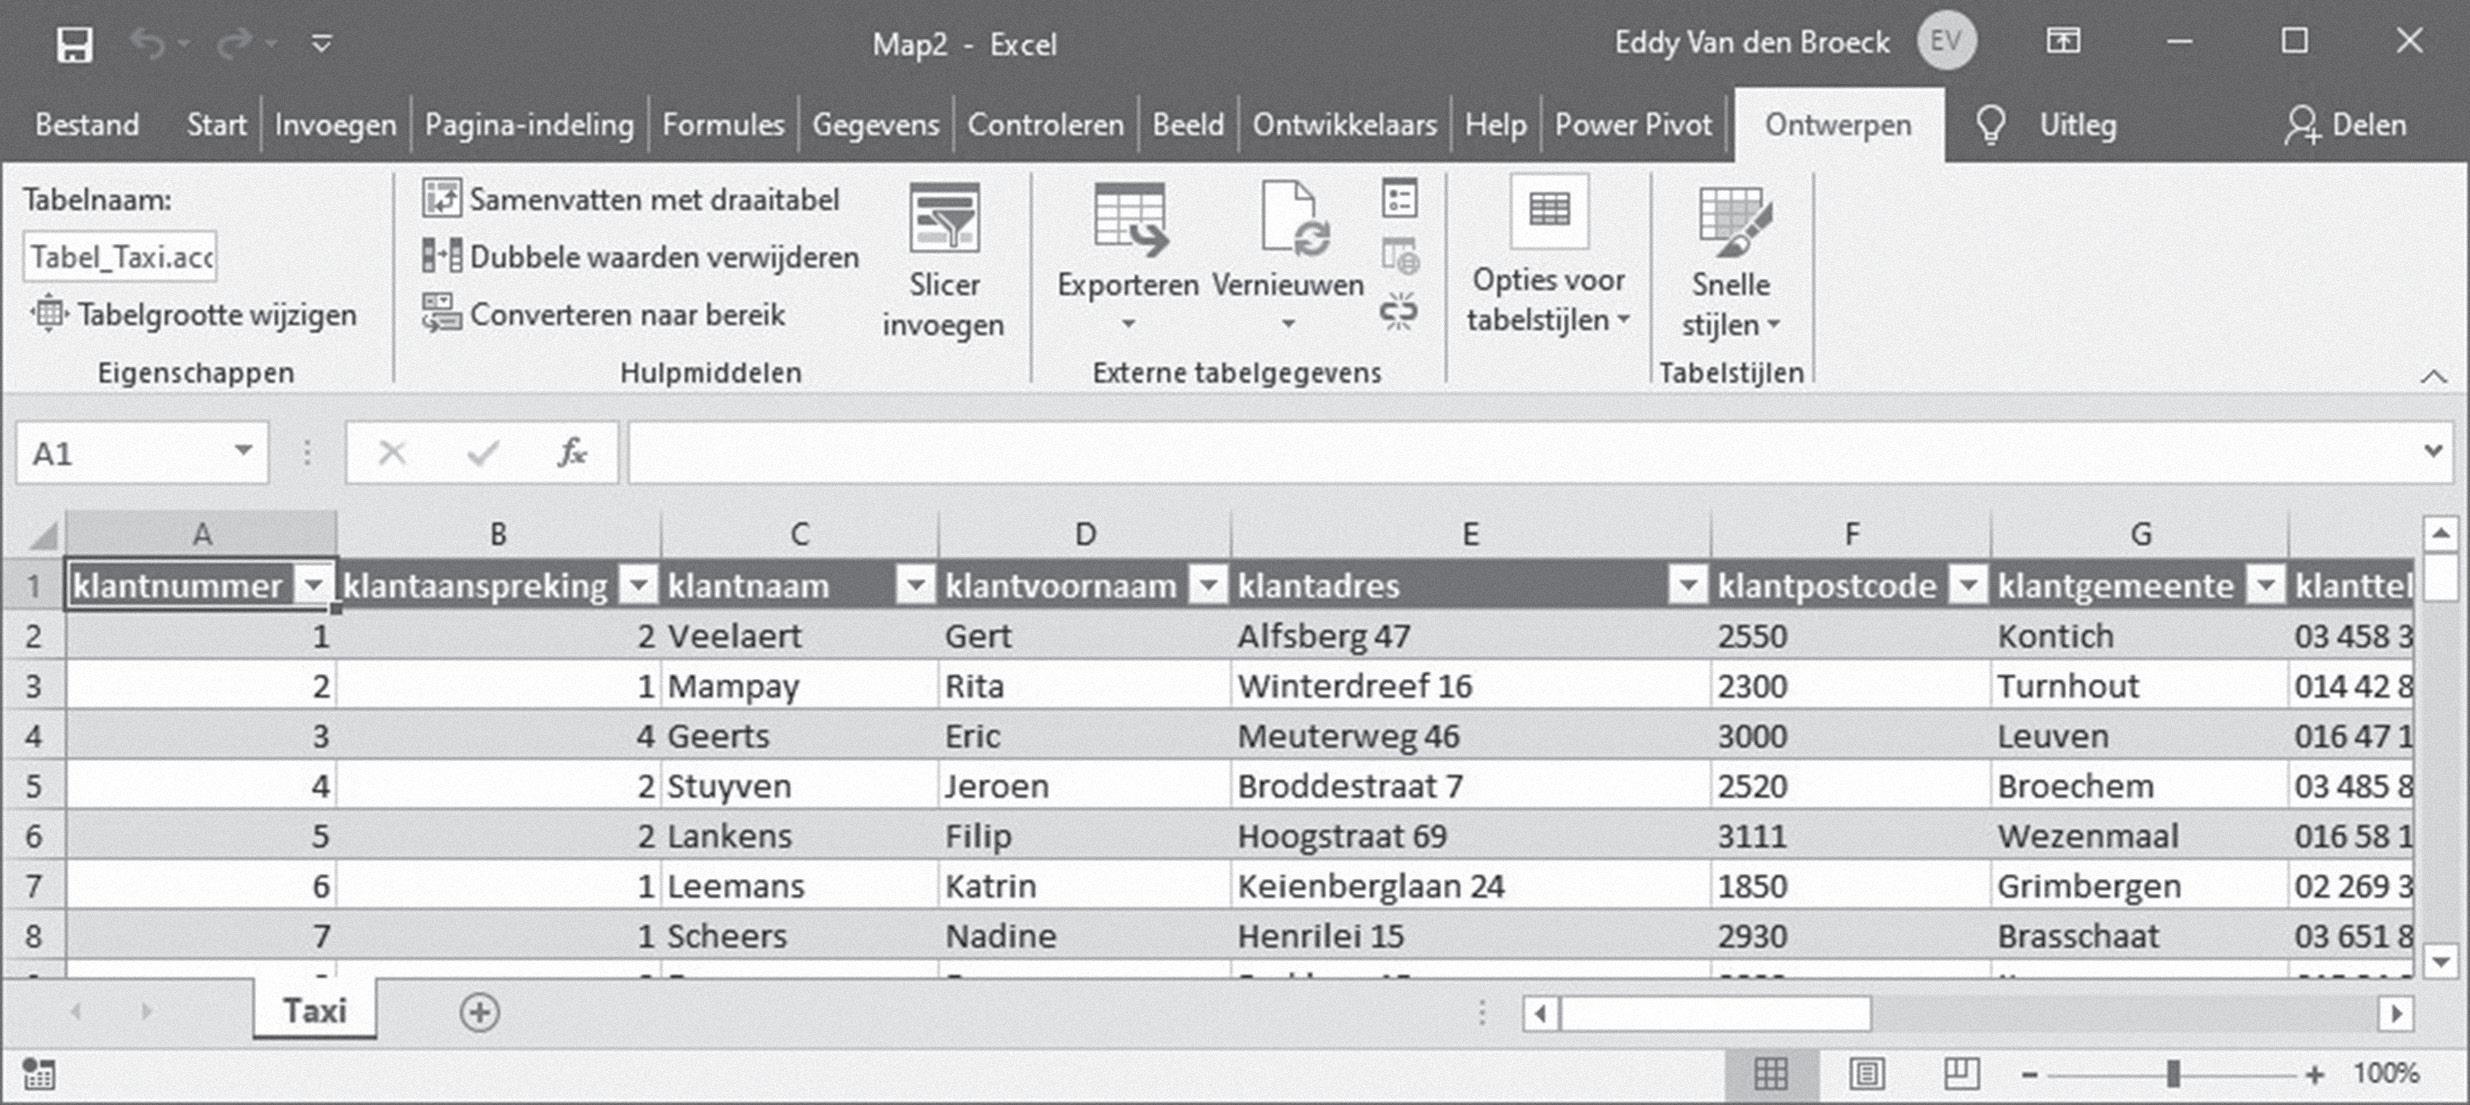Click cell containing Brasschaat
This screenshot has width=2470, height=1105.
click(2139, 936)
